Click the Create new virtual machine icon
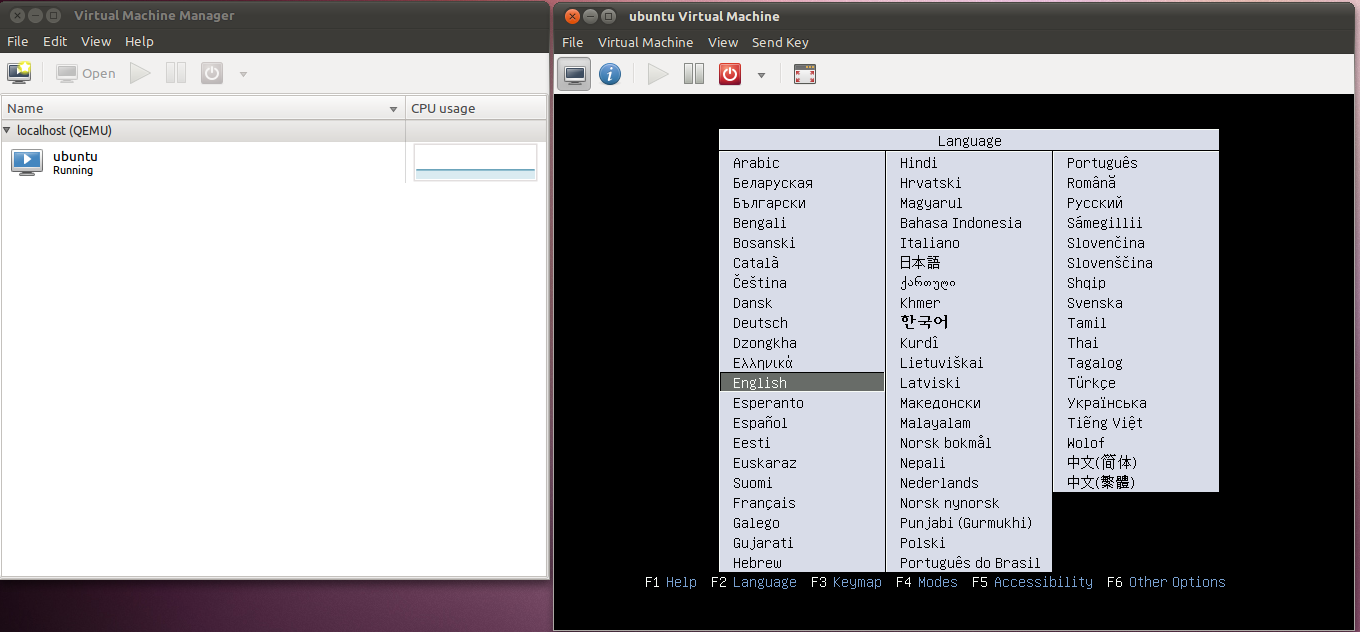Image resolution: width=1360 pixels, height=632 pixels. point(19,73)
